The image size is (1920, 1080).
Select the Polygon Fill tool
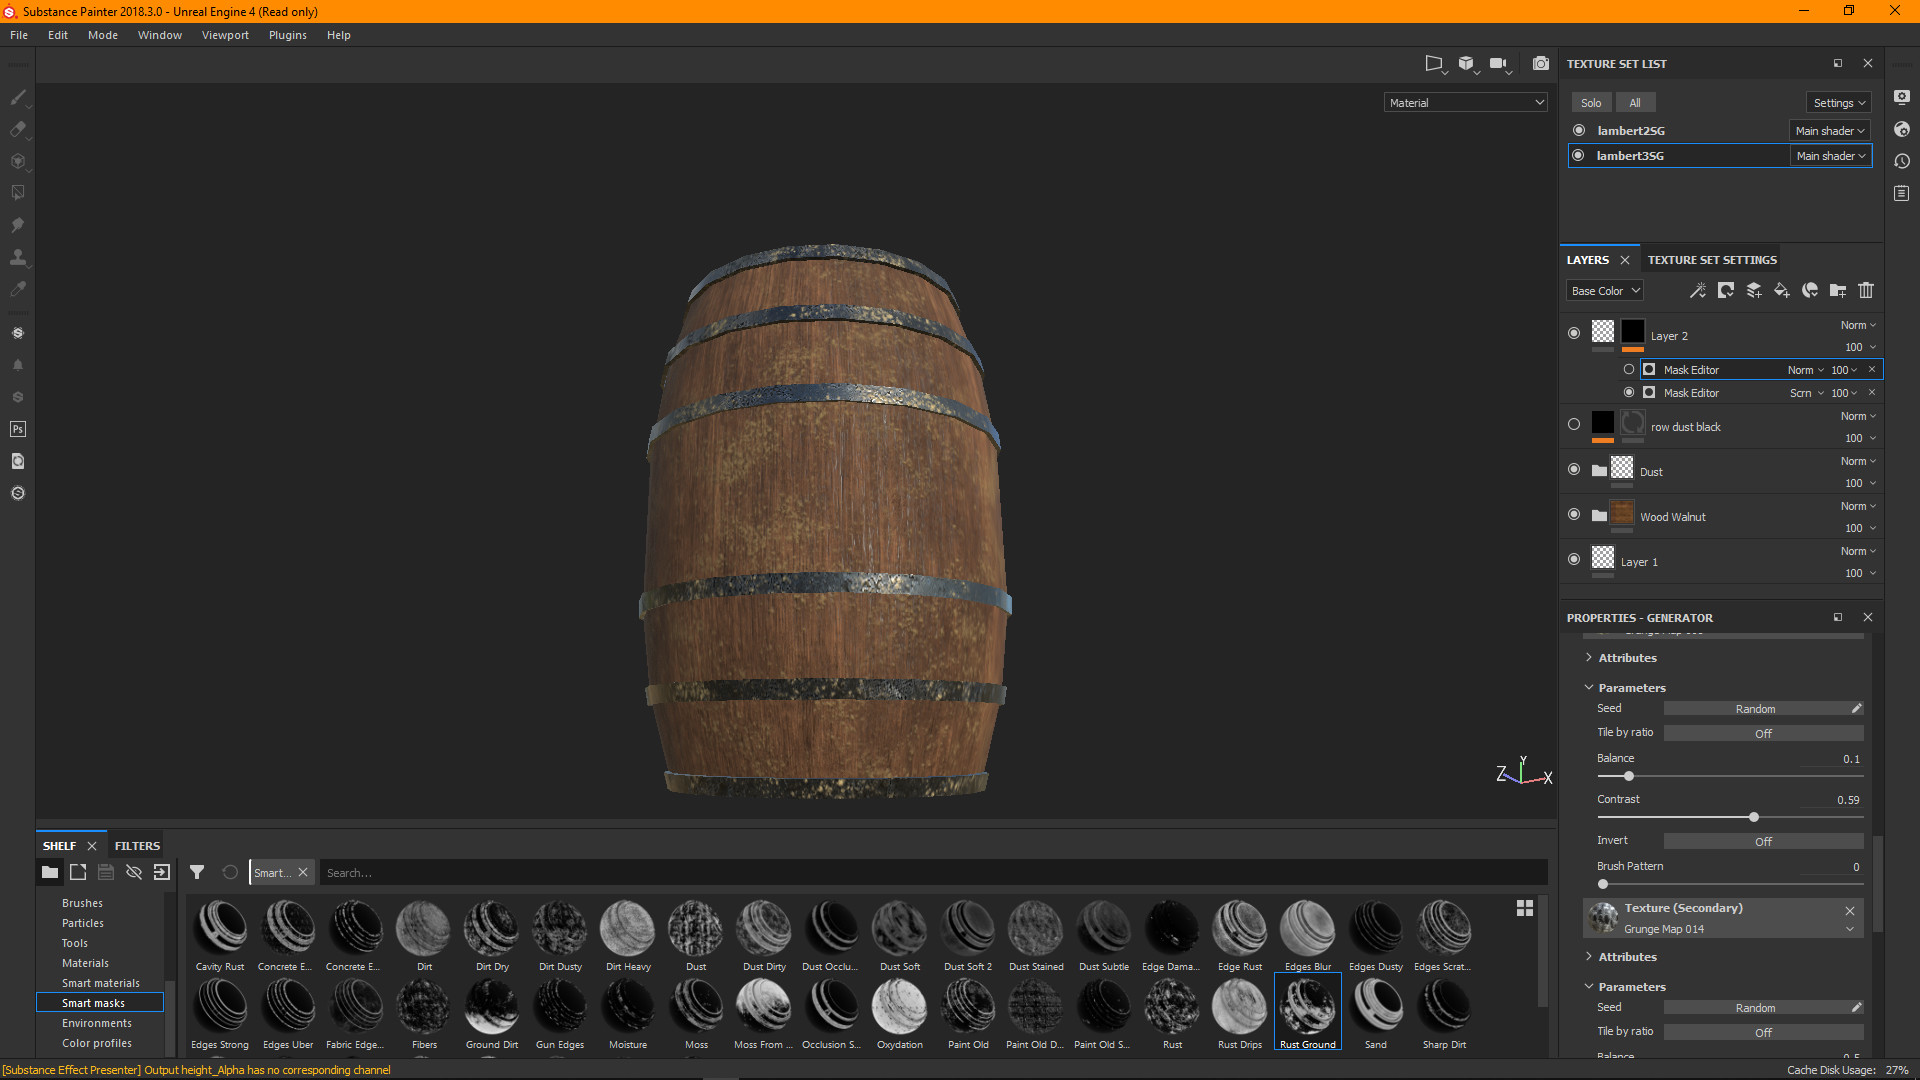click(18, 193)
